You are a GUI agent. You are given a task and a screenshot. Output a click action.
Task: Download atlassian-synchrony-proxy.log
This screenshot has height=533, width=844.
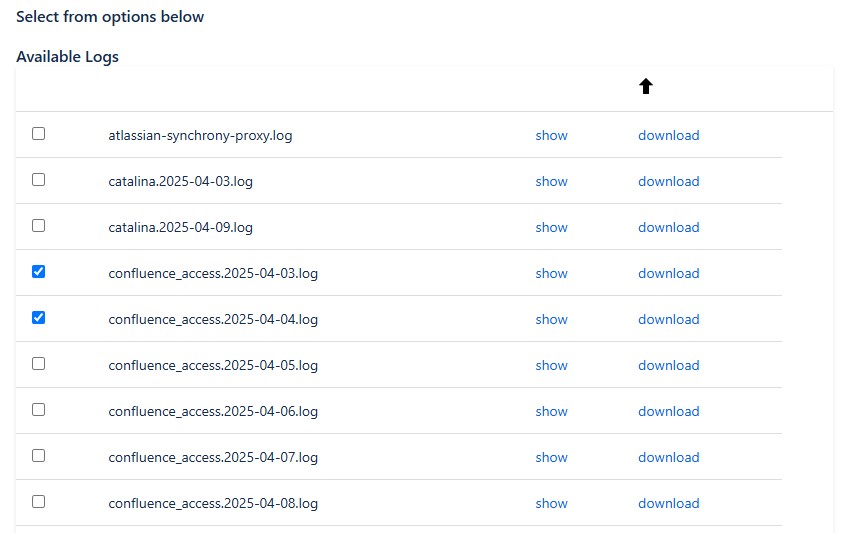pos(668,135)
